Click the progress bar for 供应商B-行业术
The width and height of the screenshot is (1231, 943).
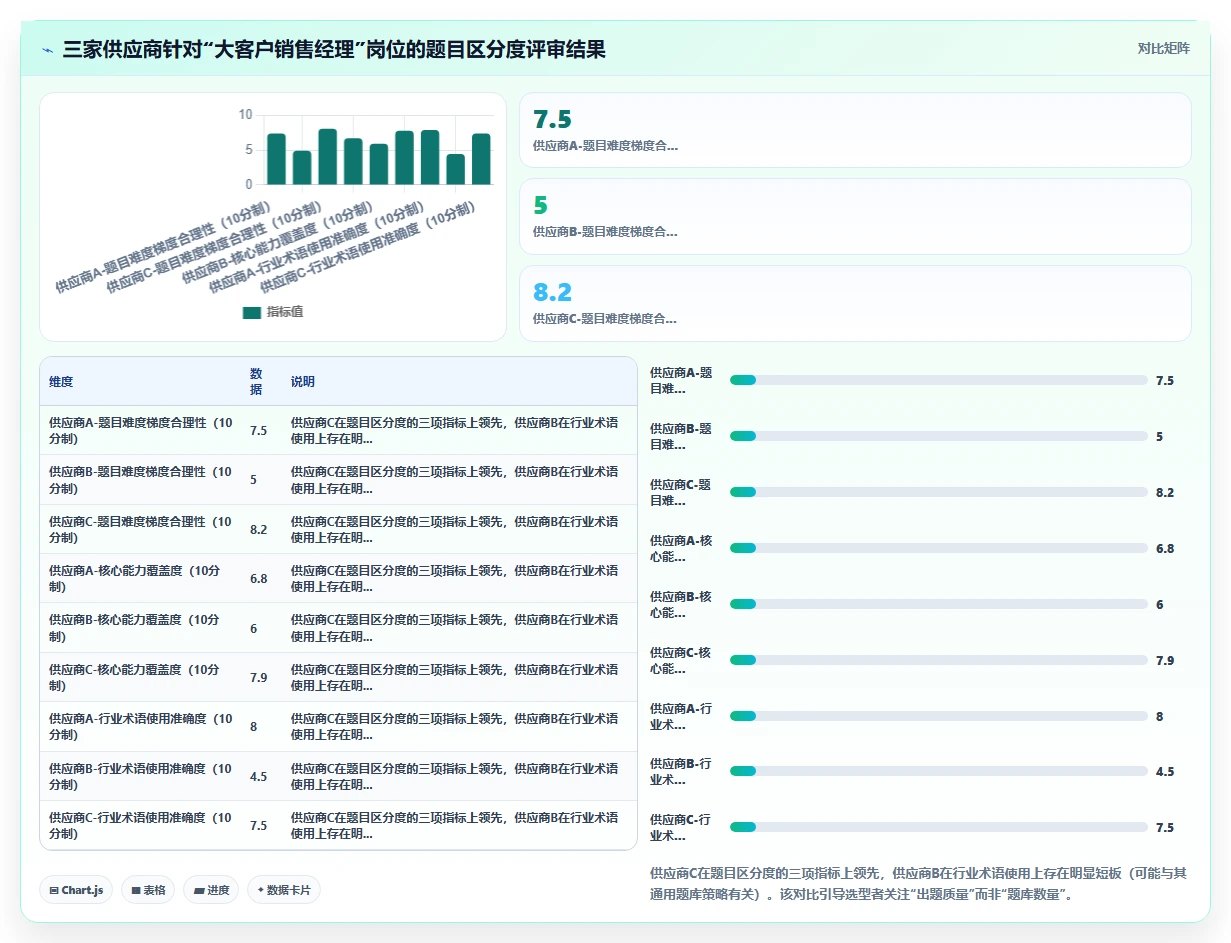point(939,771)
